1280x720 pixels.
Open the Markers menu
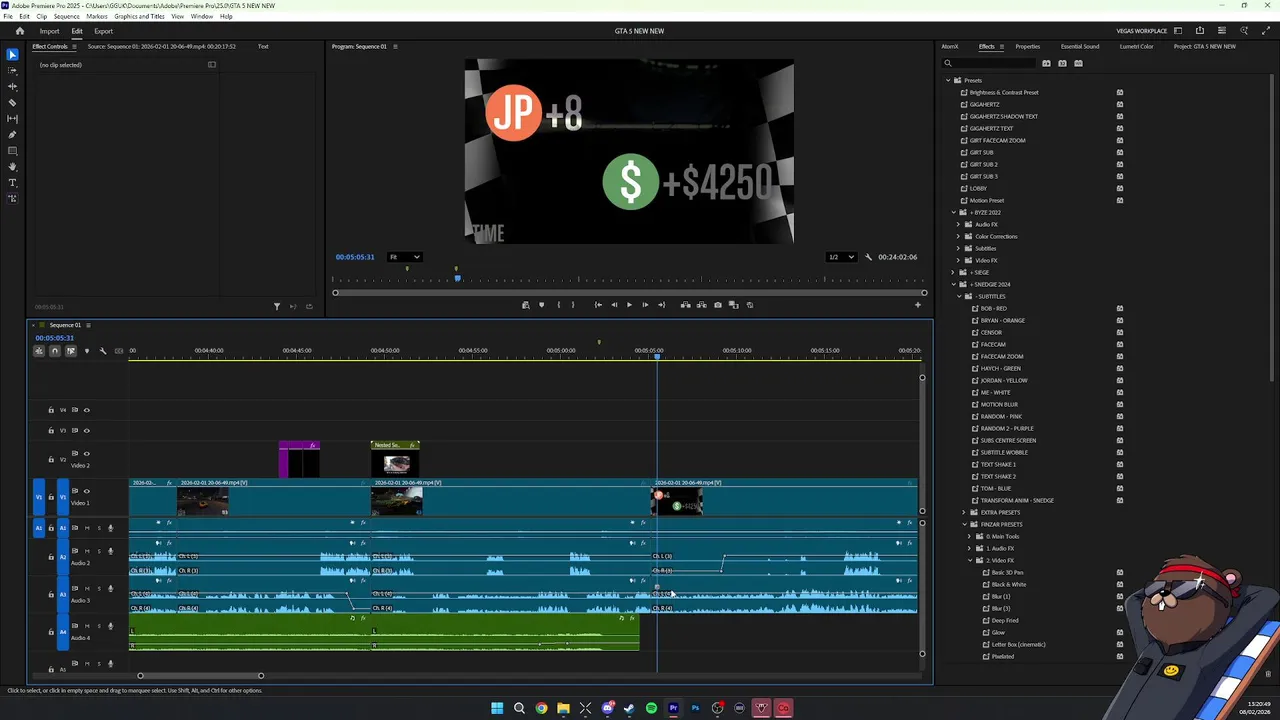point(97,16)
